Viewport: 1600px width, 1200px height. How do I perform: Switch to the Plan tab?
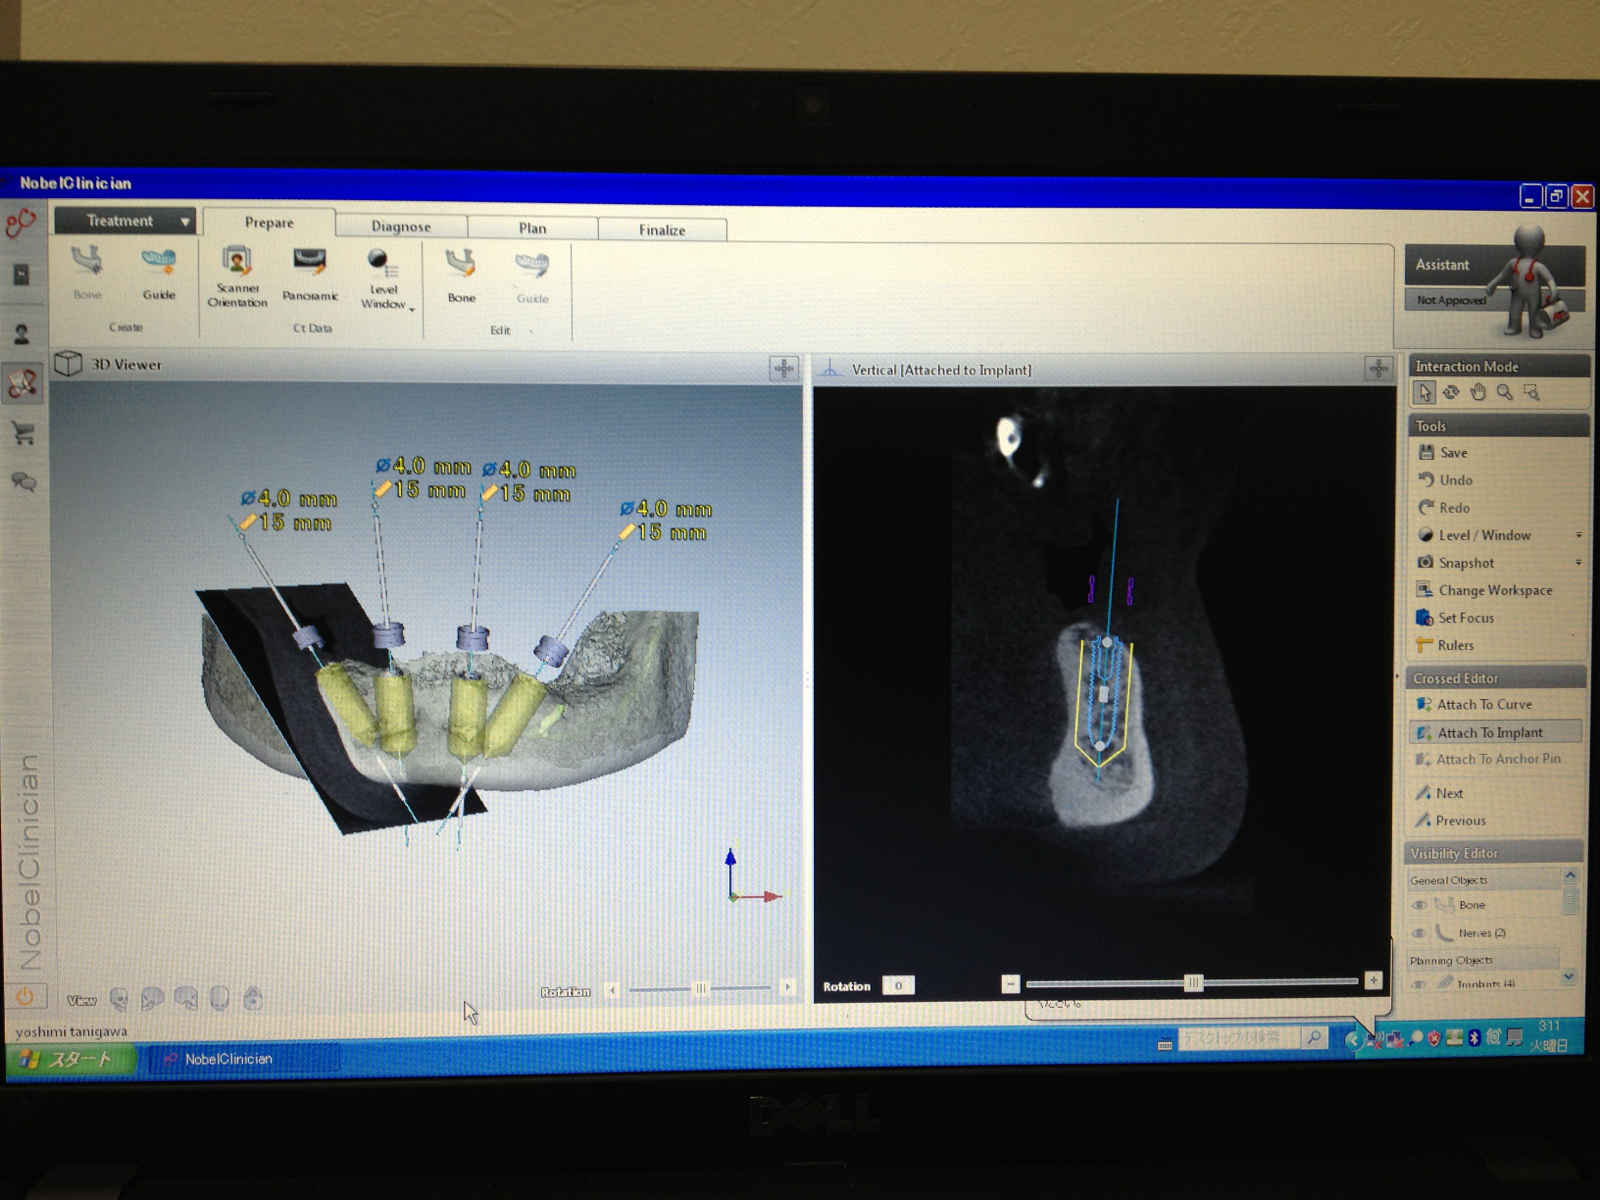pos(532,228)
